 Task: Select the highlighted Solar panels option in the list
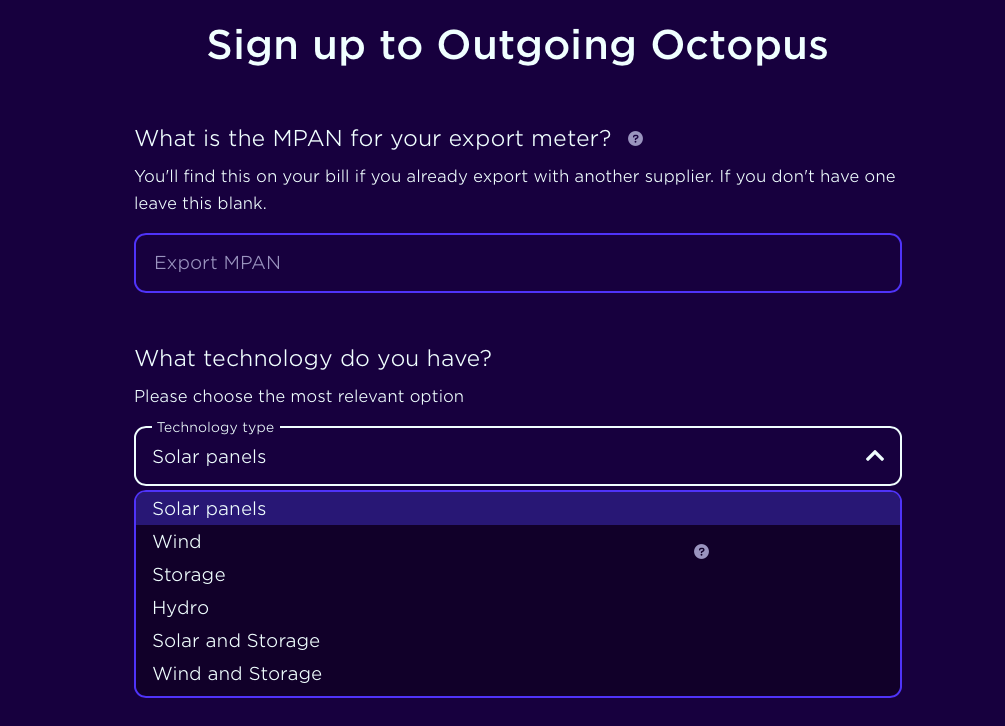[x=518, y=509]
